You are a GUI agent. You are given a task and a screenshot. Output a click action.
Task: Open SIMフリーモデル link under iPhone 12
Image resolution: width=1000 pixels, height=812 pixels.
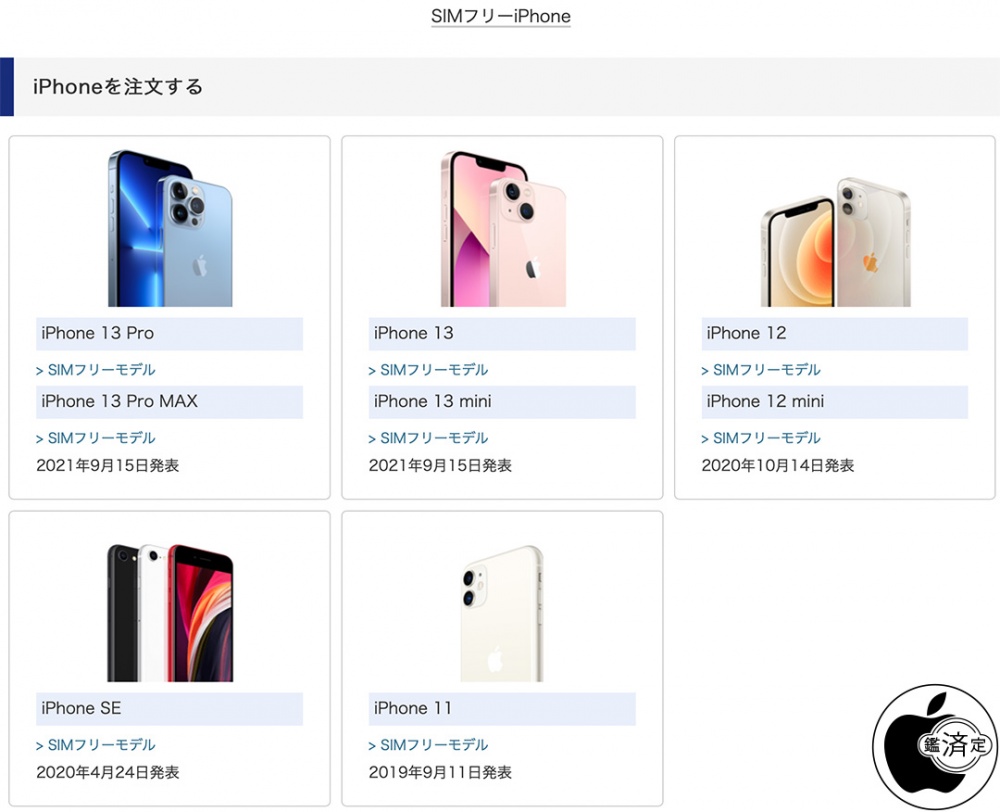coord(761,369)
